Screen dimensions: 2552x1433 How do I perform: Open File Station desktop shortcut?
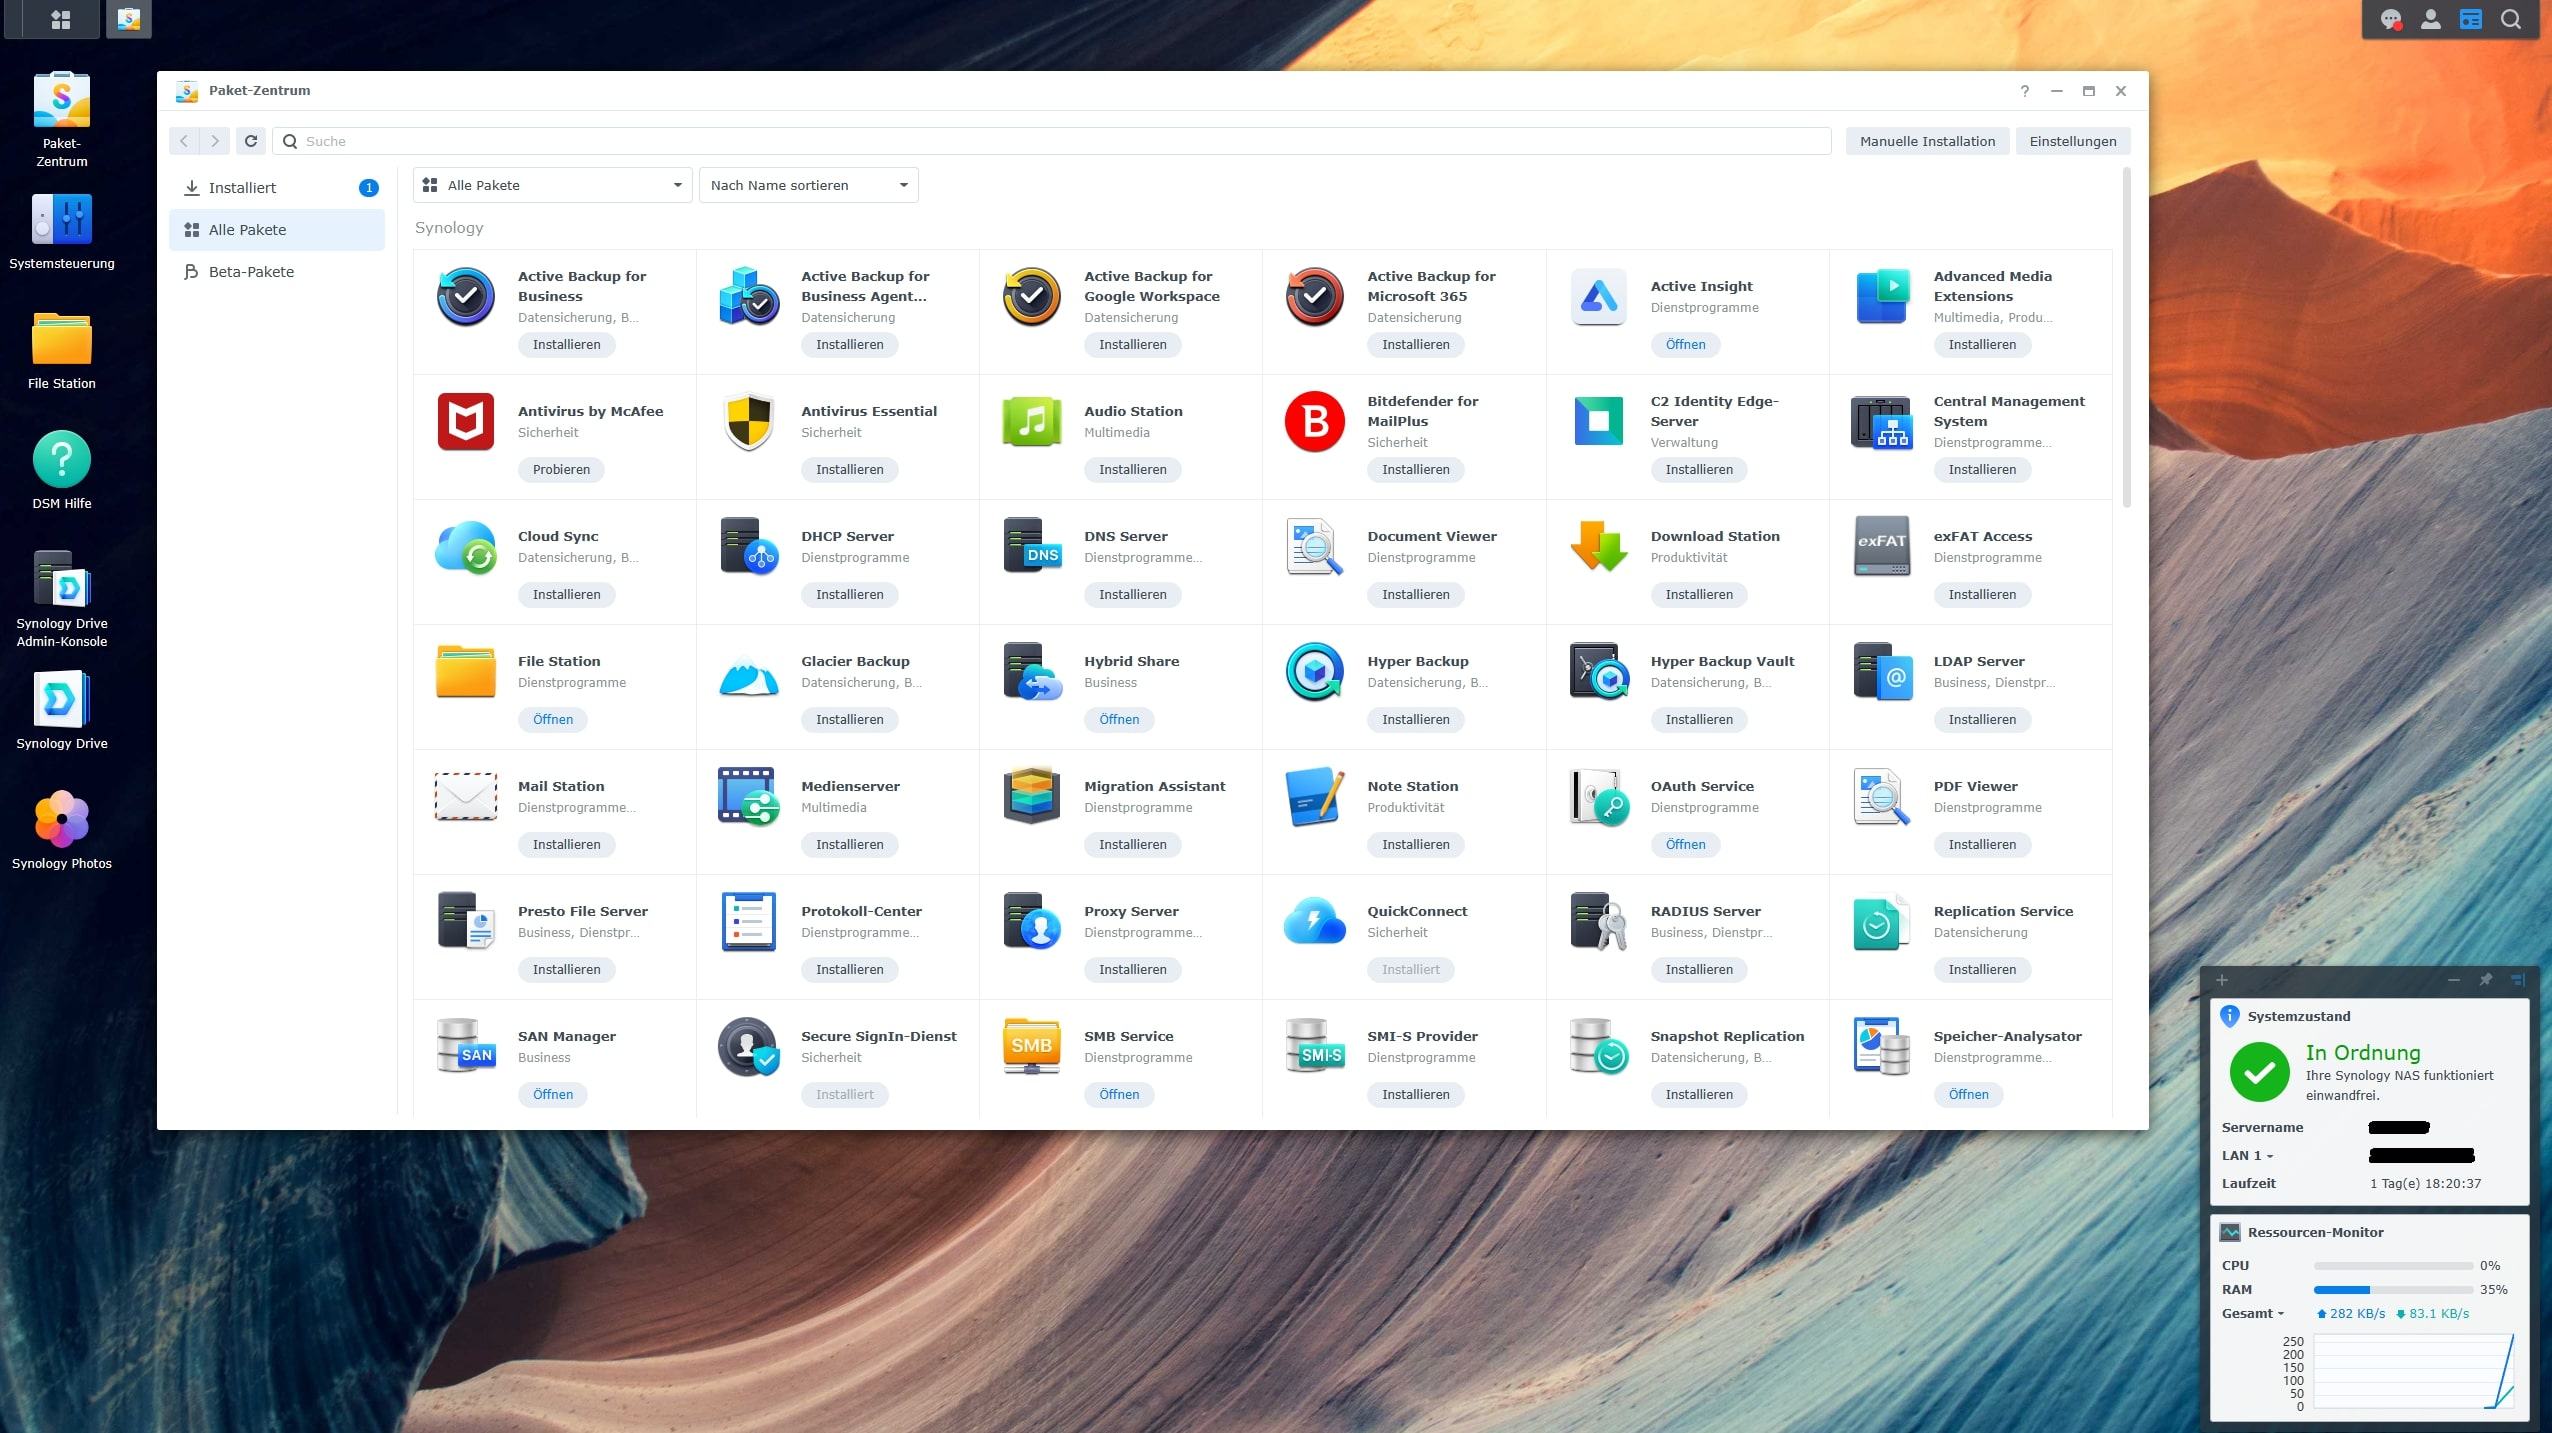pos(62,351)
